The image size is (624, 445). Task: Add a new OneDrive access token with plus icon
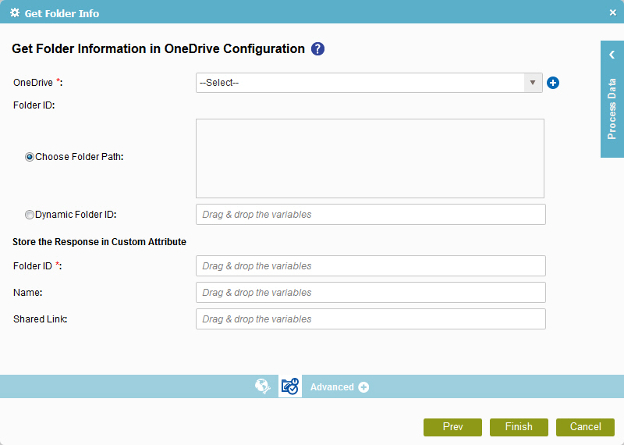553,83
